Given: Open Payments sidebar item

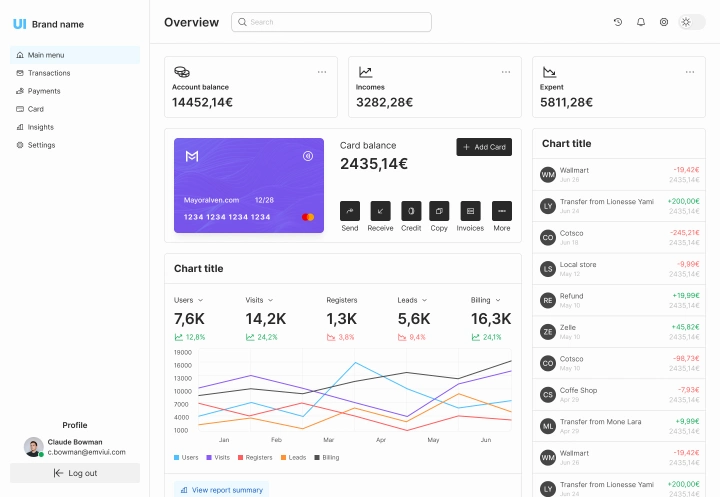Looking at the screenshot, I should coord(75,91).
